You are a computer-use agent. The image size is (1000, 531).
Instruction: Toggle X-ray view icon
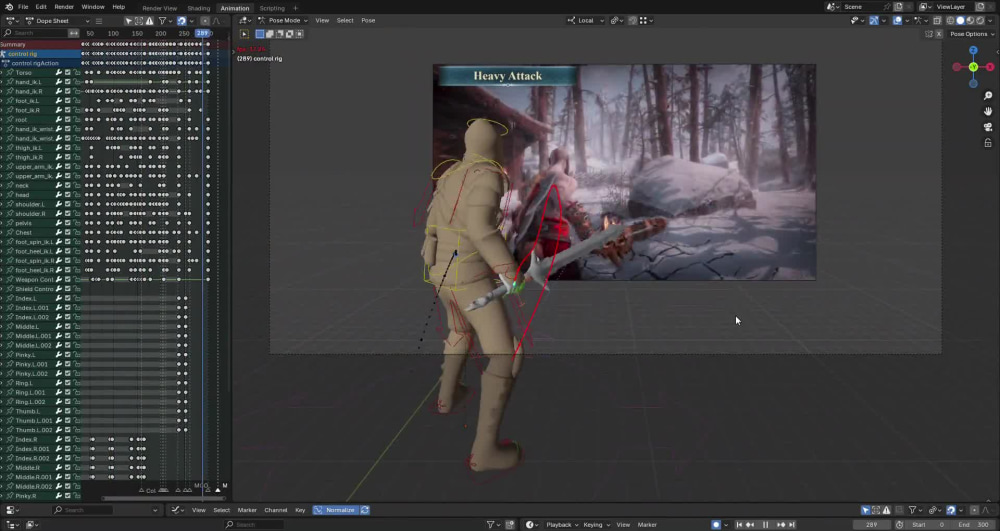(x=937, y=21)
